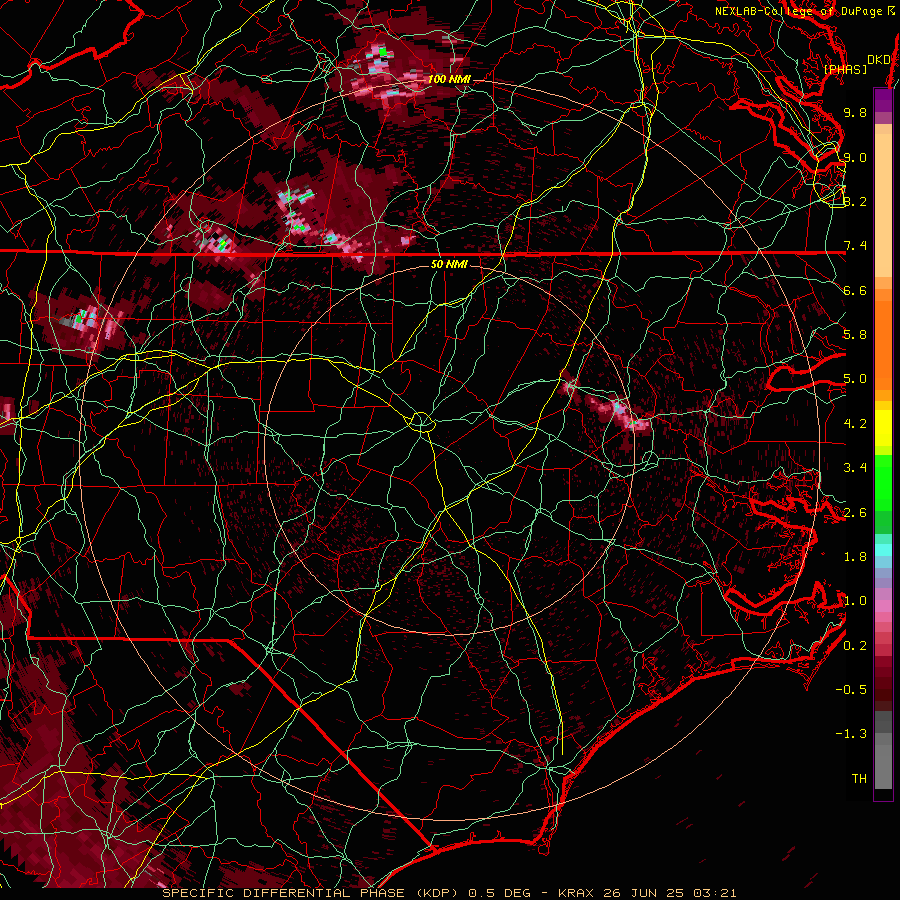
Task: Click the "DKD" label above the color scale
Action: point(879,60)
